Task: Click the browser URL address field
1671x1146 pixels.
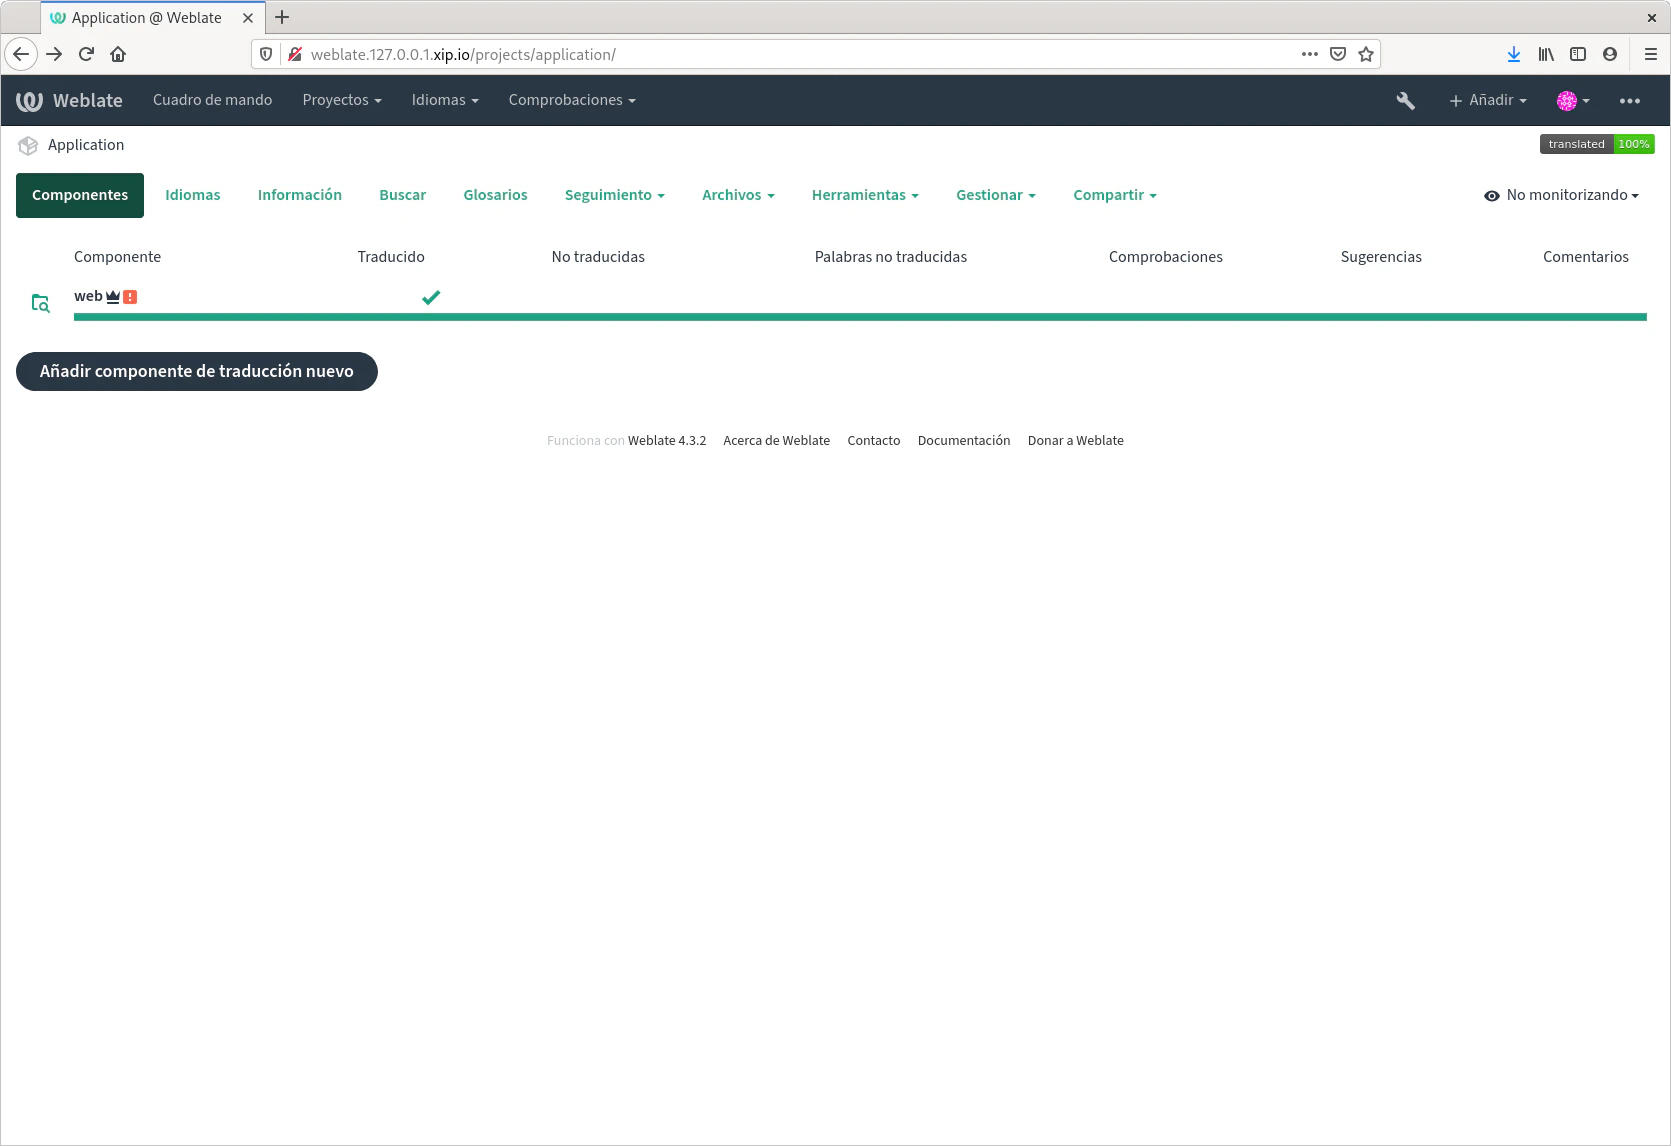Action: 800,54
